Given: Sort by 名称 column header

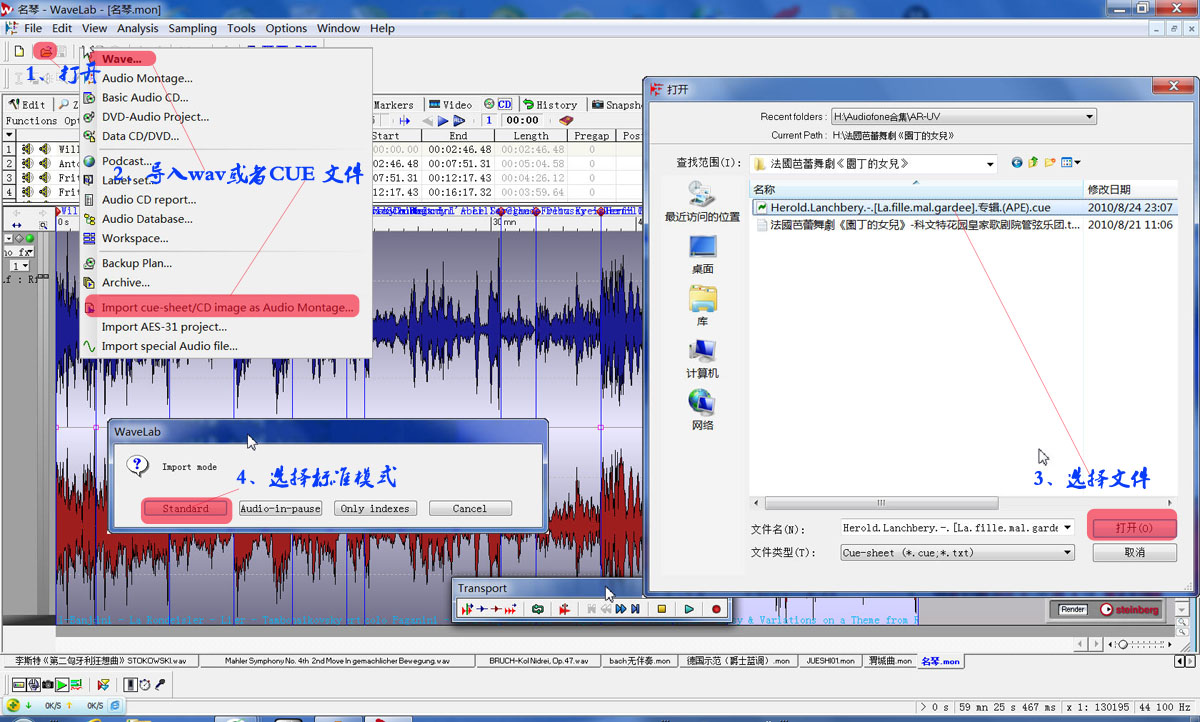Looking at the screenshot, I should (917, 189).
